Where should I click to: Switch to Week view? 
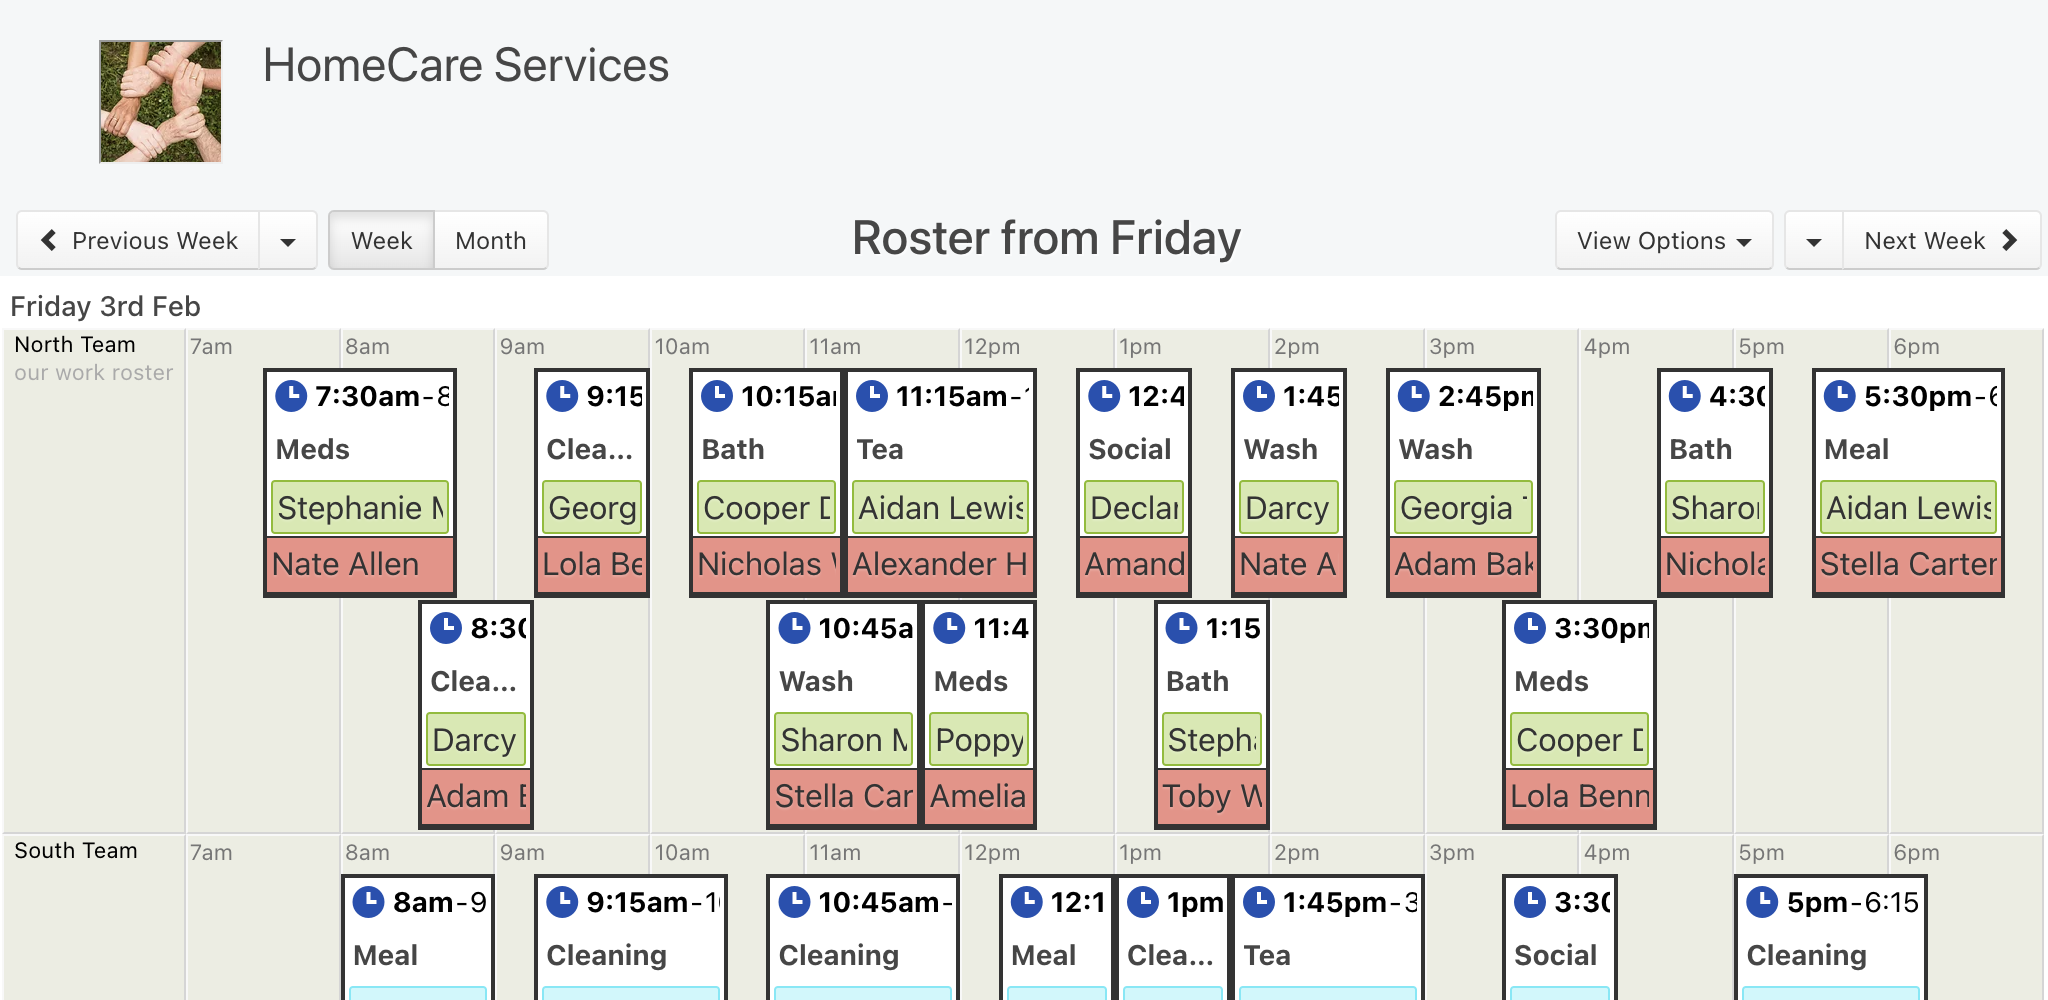[x=381, y=240]
